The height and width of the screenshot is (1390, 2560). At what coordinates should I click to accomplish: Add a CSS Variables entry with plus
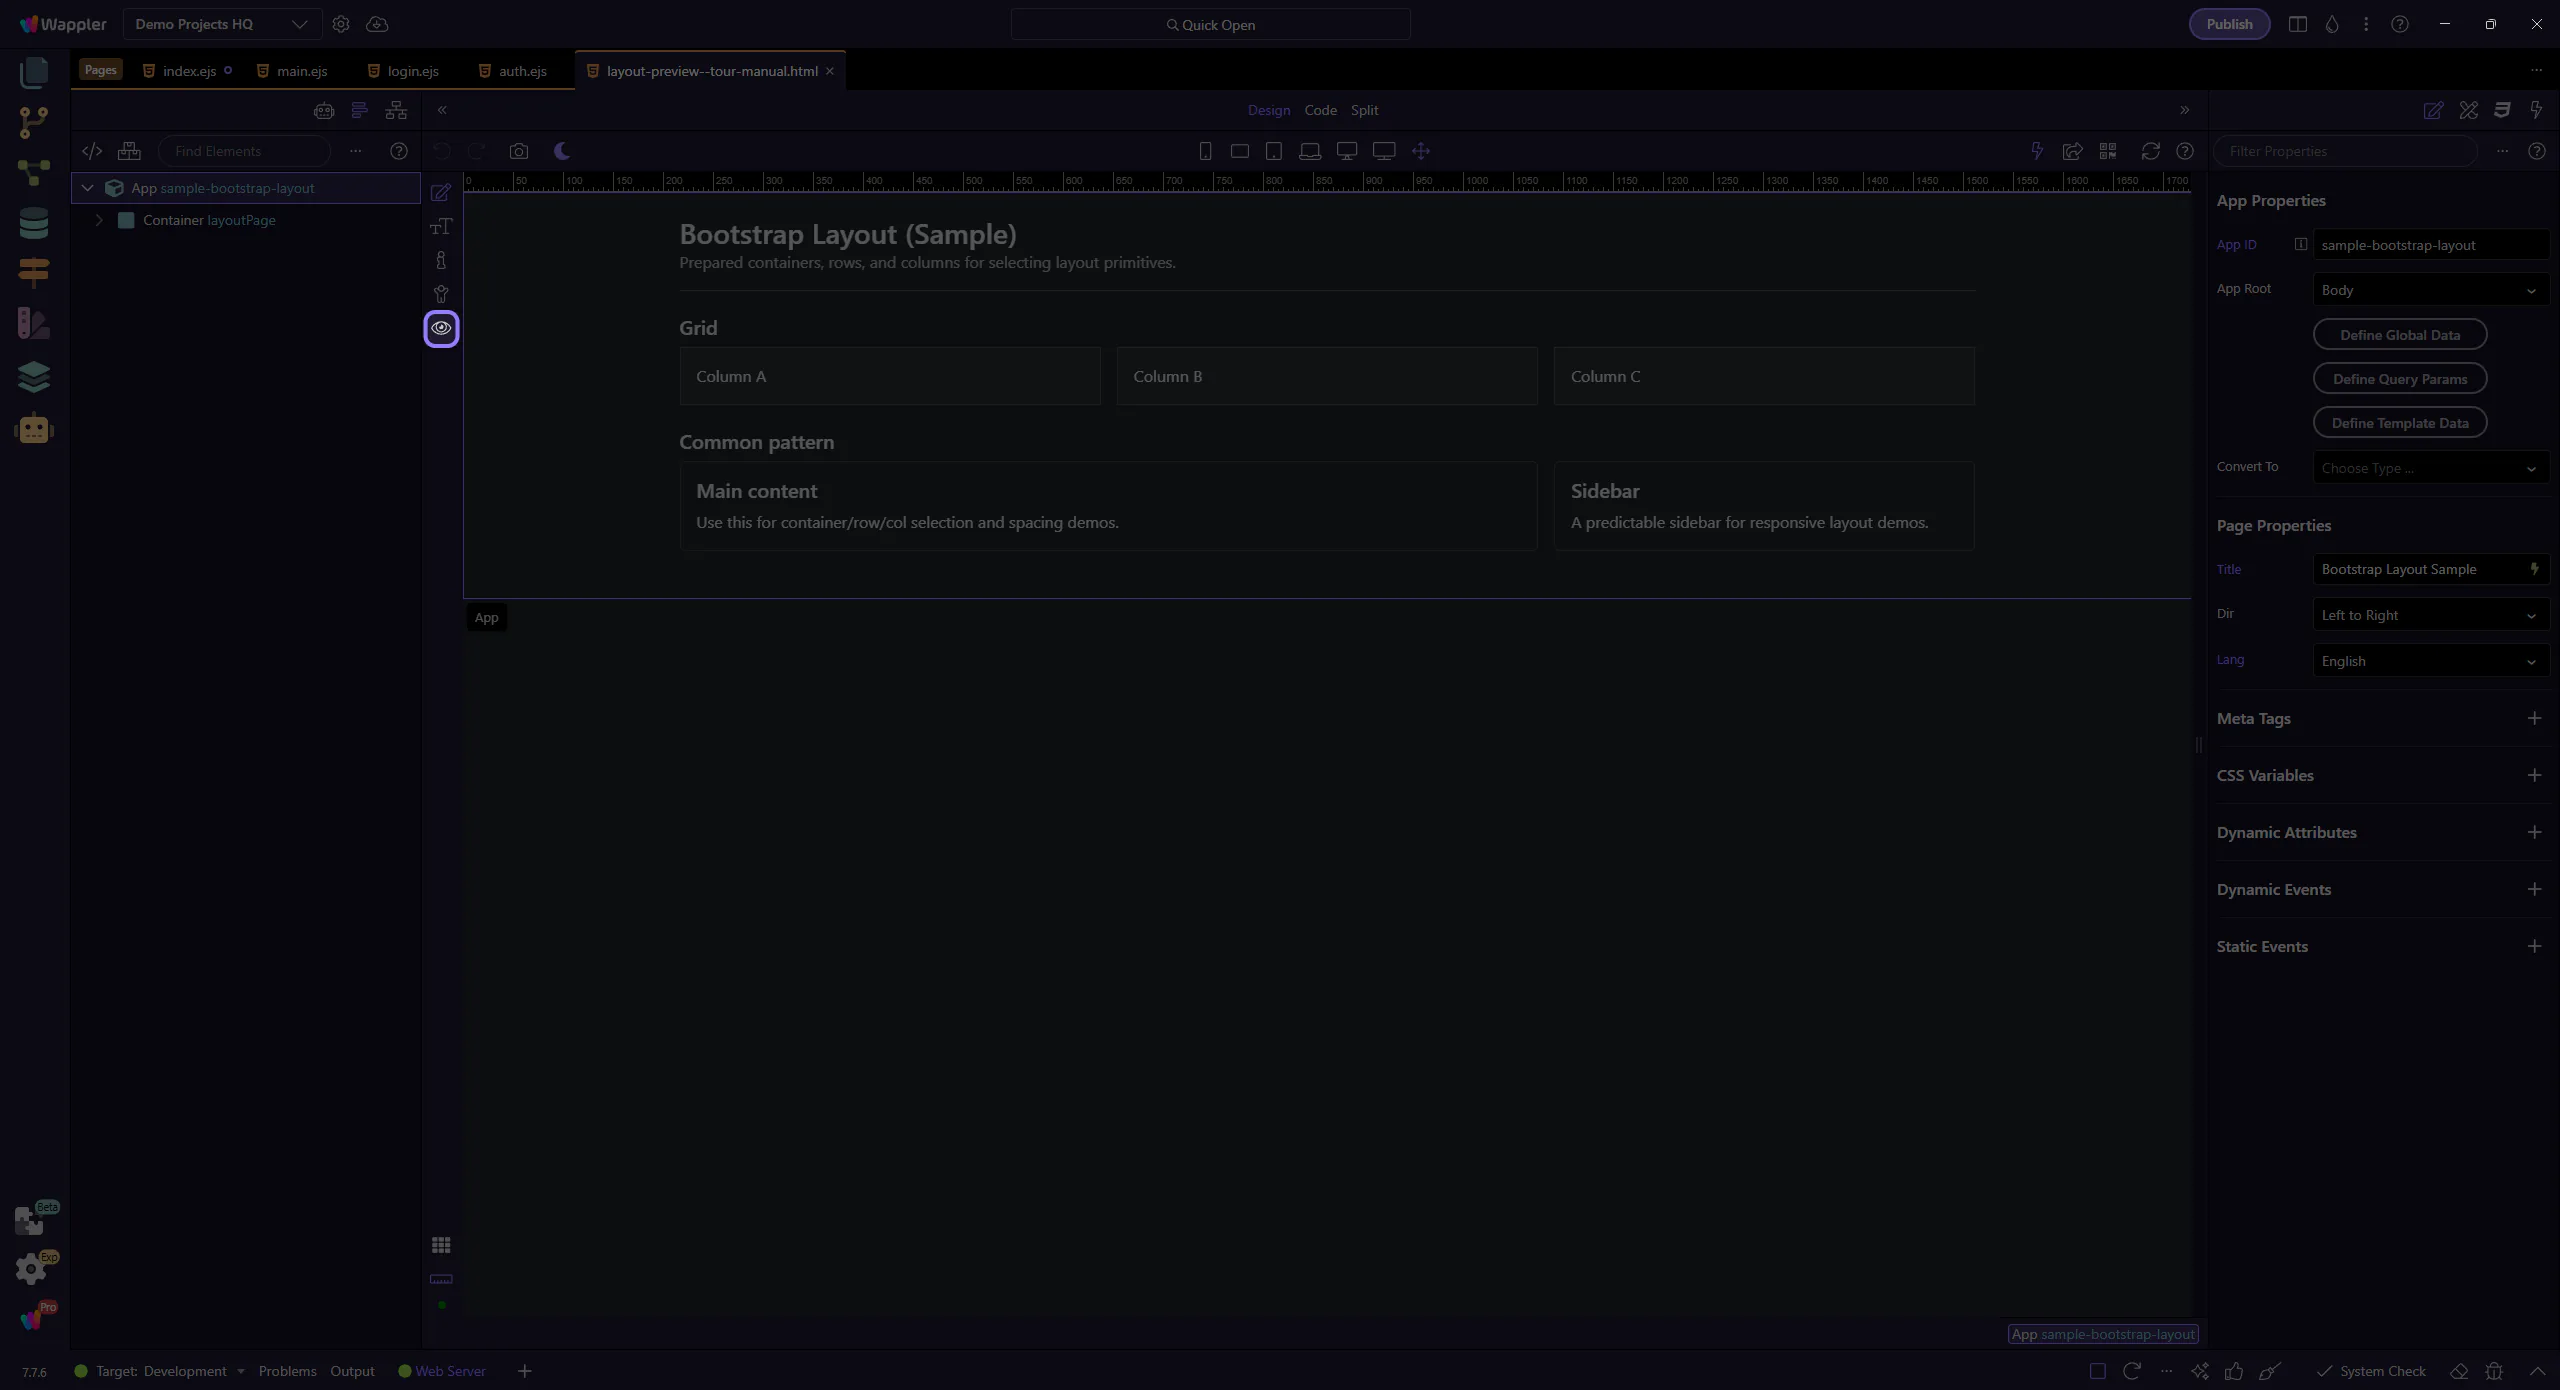[x=2534, y=775]
